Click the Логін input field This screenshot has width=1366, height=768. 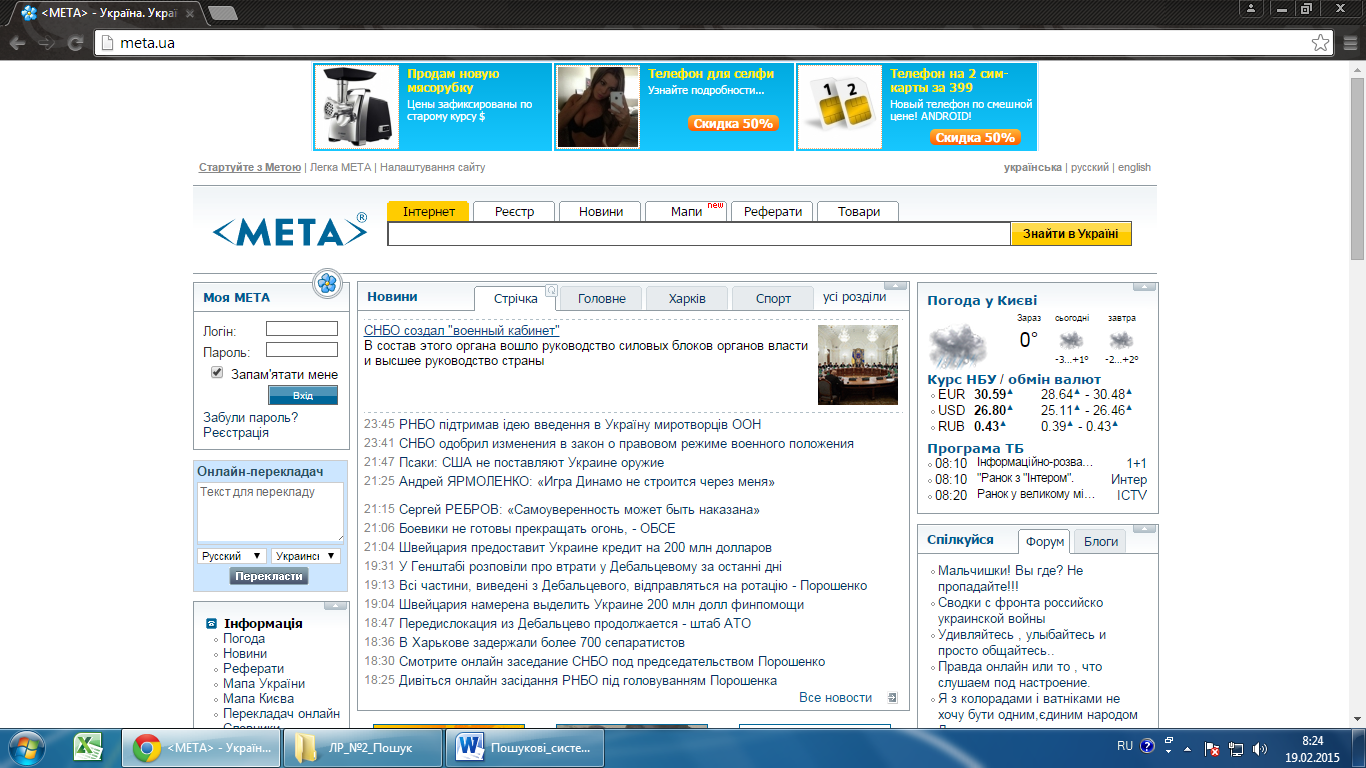pos(302,328)
